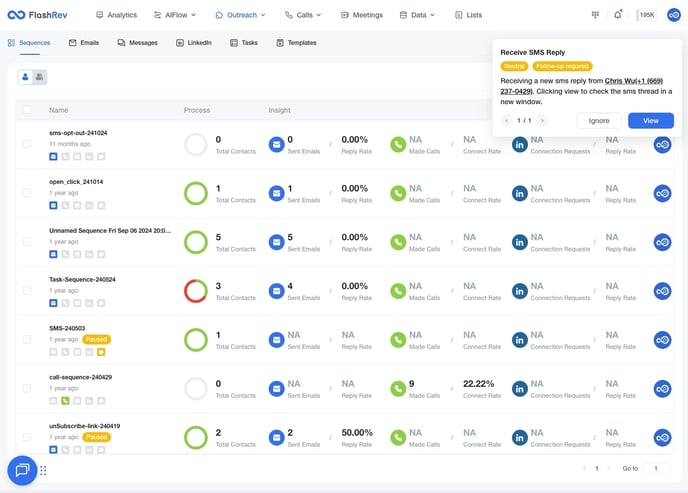This screenshot has width=688, height=493.
Task: Click the FlashRev logo
Action: coord(44,15)
